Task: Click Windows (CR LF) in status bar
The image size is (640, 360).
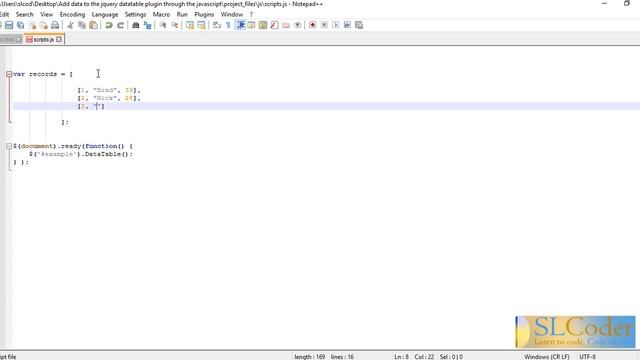Action: pyautogui.click(x=547, y=357)
